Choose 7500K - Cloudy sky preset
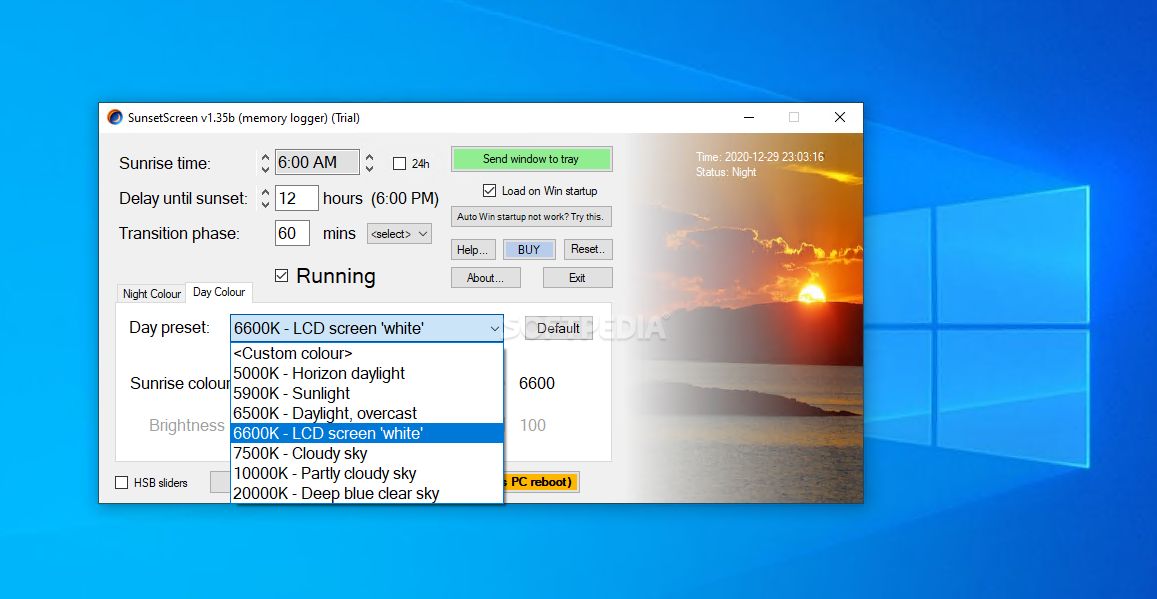Viewport: 1157px width, 599px height. pos(367,453)
